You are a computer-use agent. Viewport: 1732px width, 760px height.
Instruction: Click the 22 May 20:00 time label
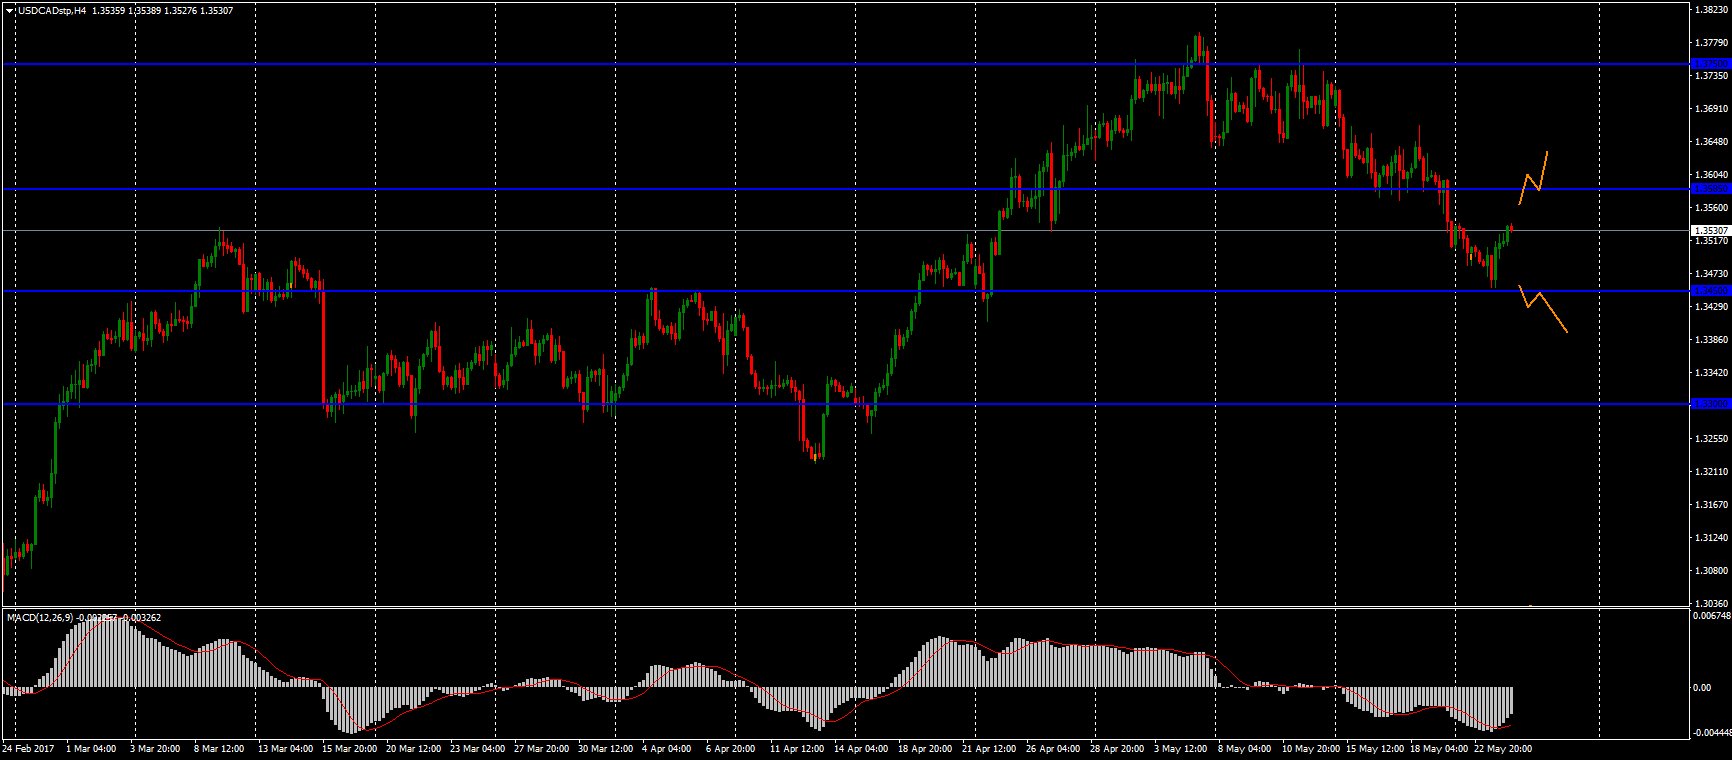[x=1502, y=748]
